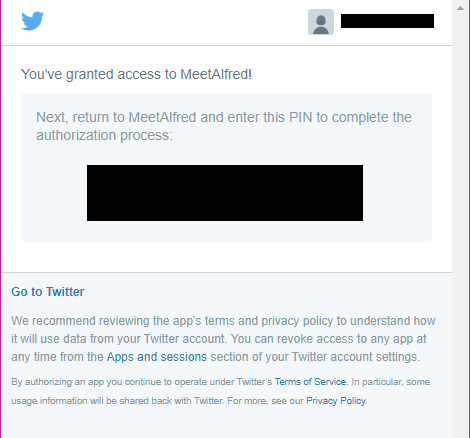Click "section of your Twitter account settings" text

point(315,357)
